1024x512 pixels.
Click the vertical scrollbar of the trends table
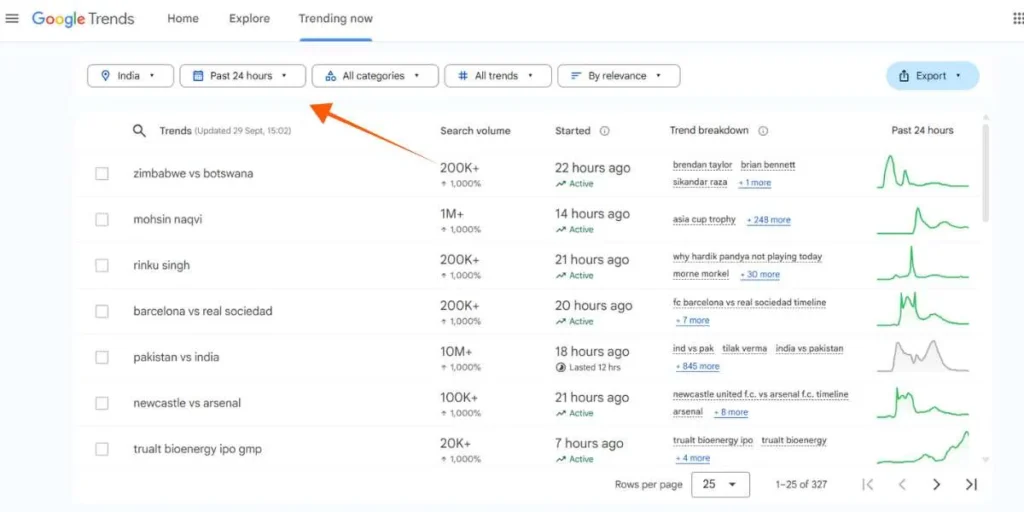(986, 170)
